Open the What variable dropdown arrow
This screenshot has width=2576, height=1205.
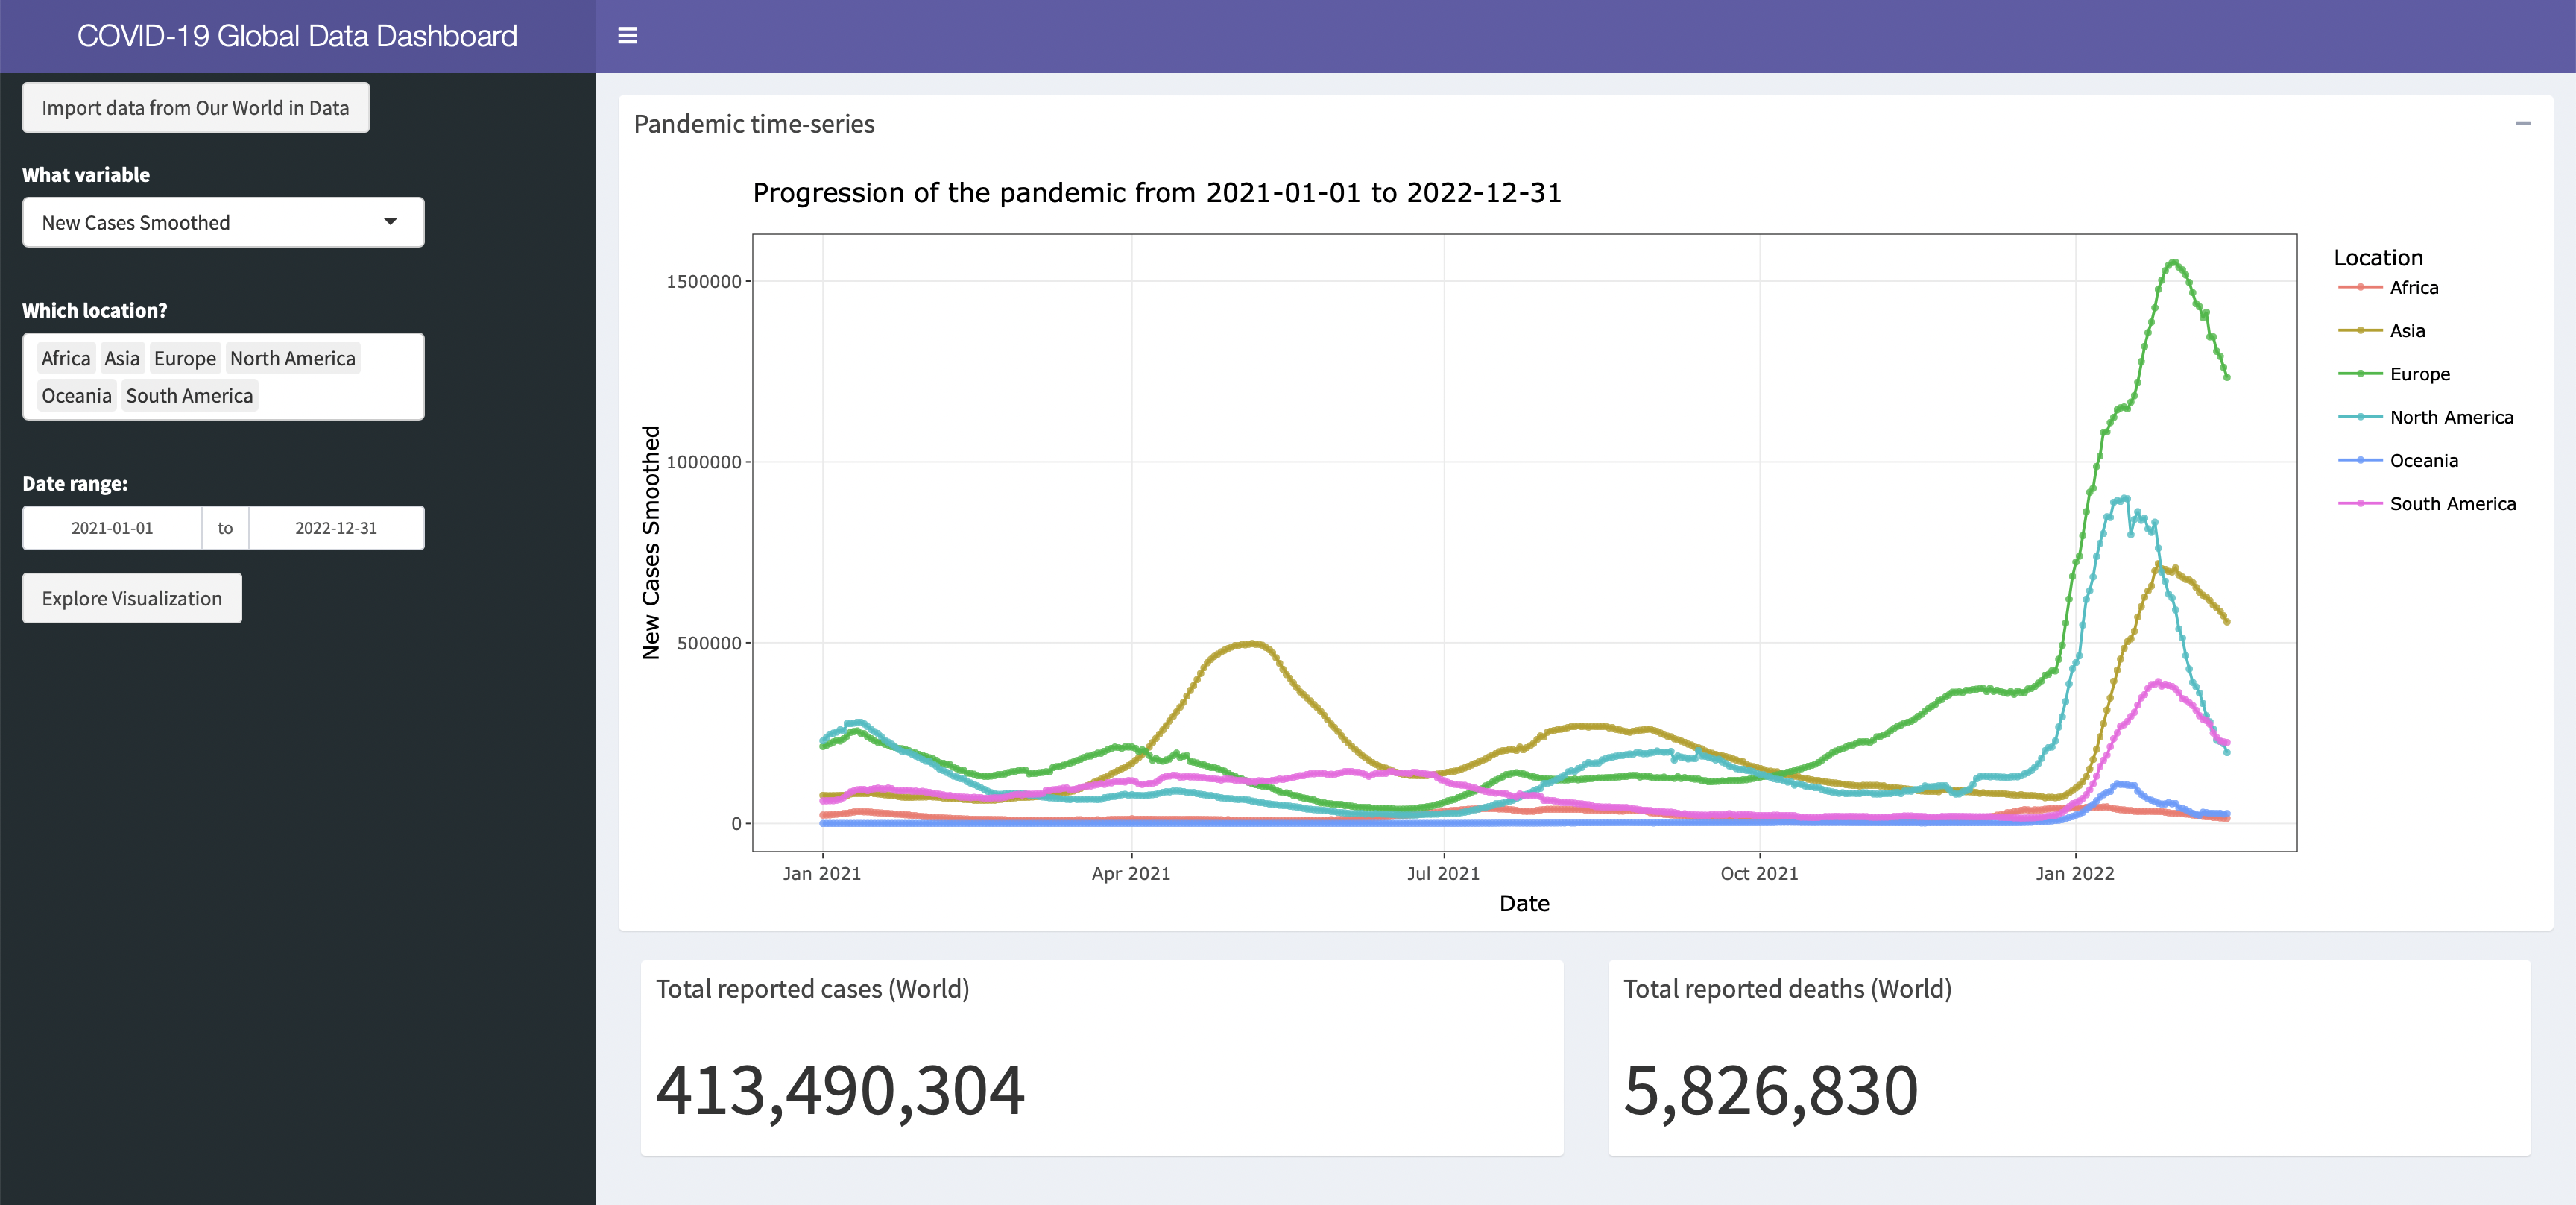pos(390,222)
